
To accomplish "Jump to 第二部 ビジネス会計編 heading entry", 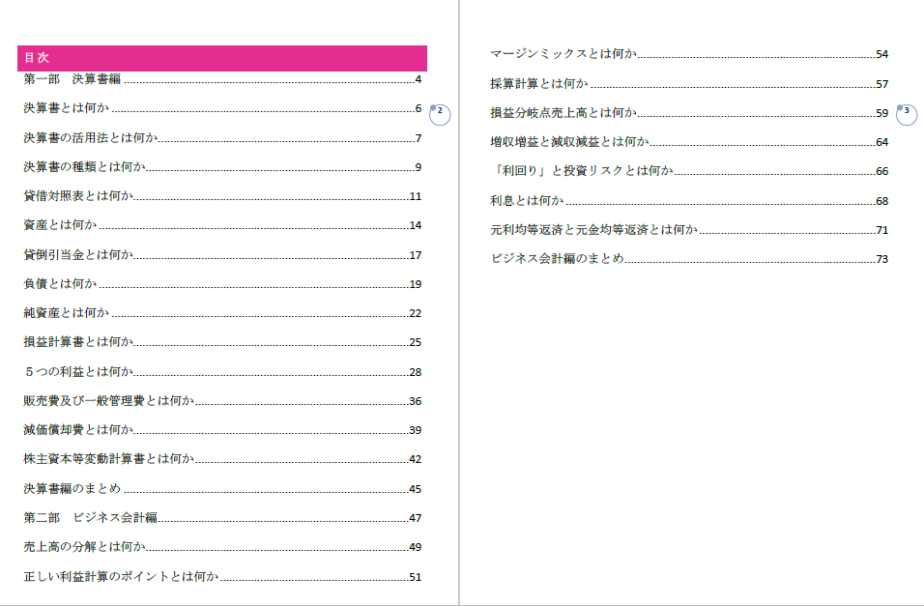I will [90, 518].
